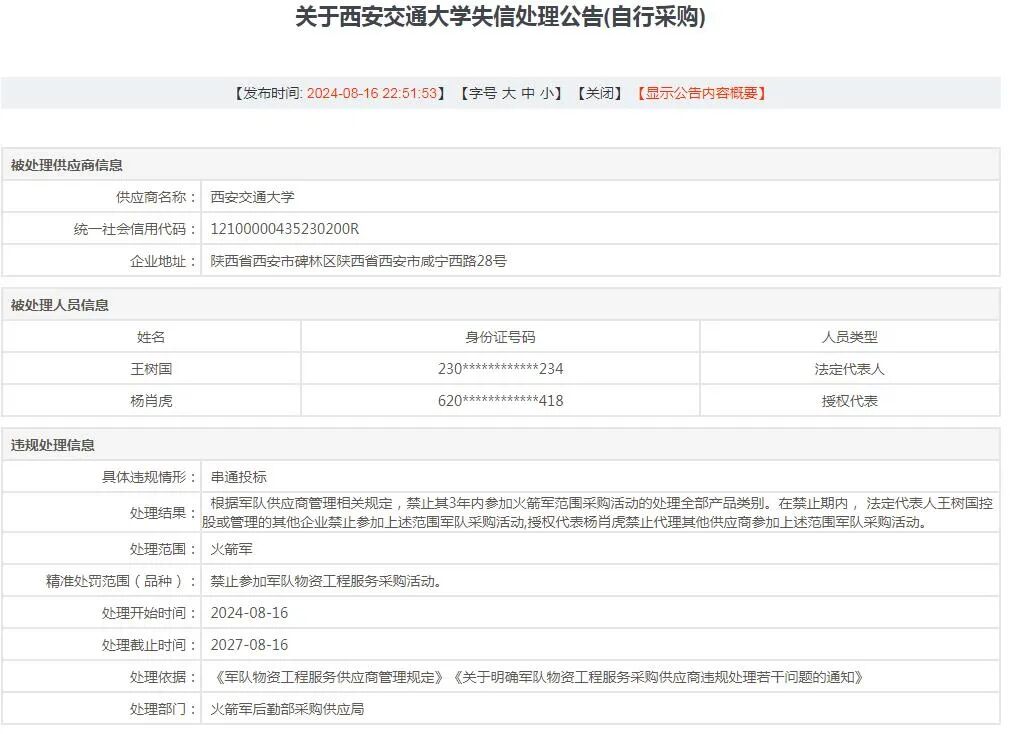Click the 关闭 close link

[x=600, y=93]
